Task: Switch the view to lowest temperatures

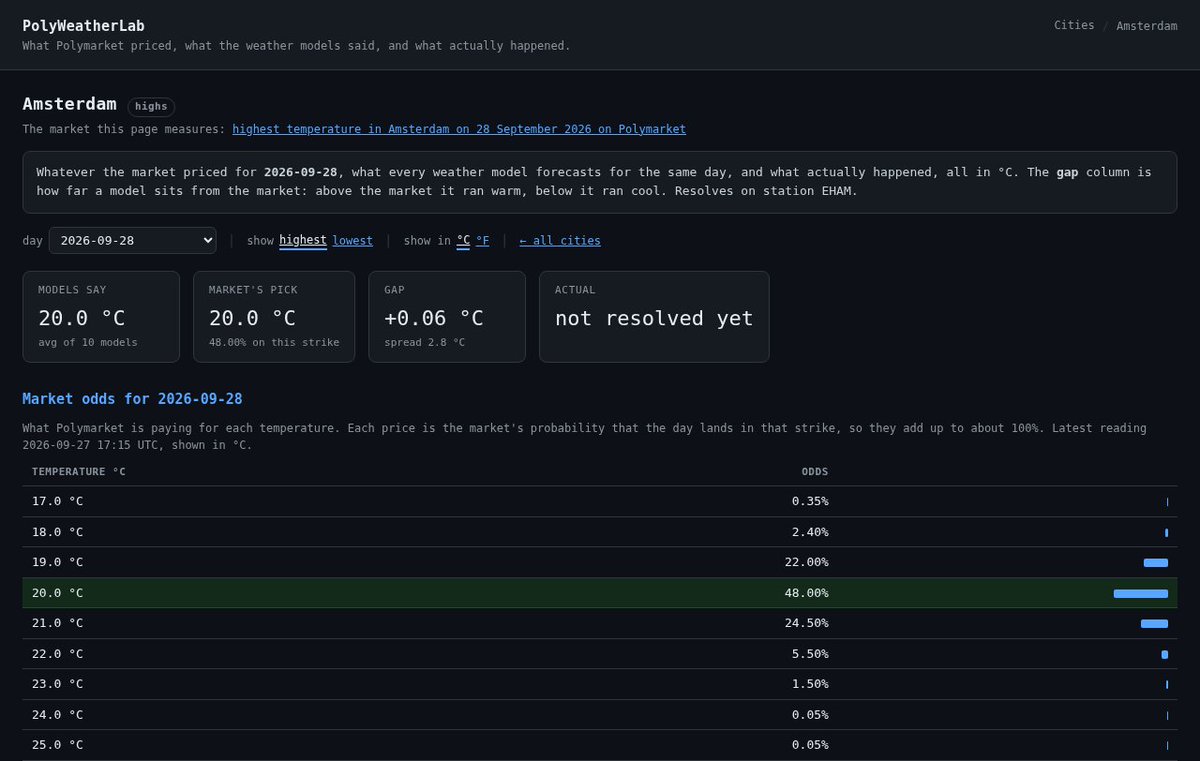Action: pos(353,240)
